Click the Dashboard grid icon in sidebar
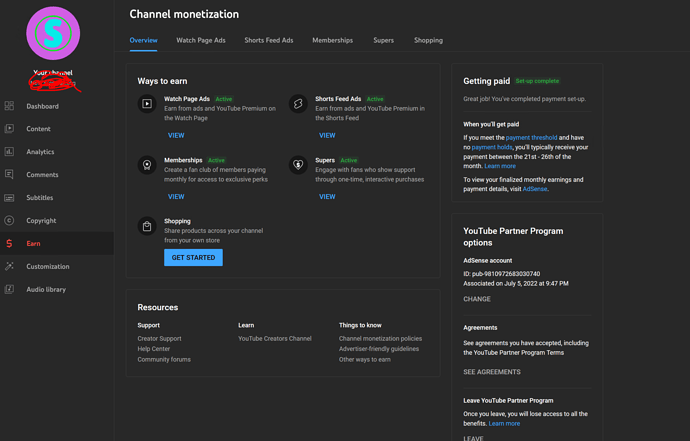The image size is (690, 441). (9, 106)
